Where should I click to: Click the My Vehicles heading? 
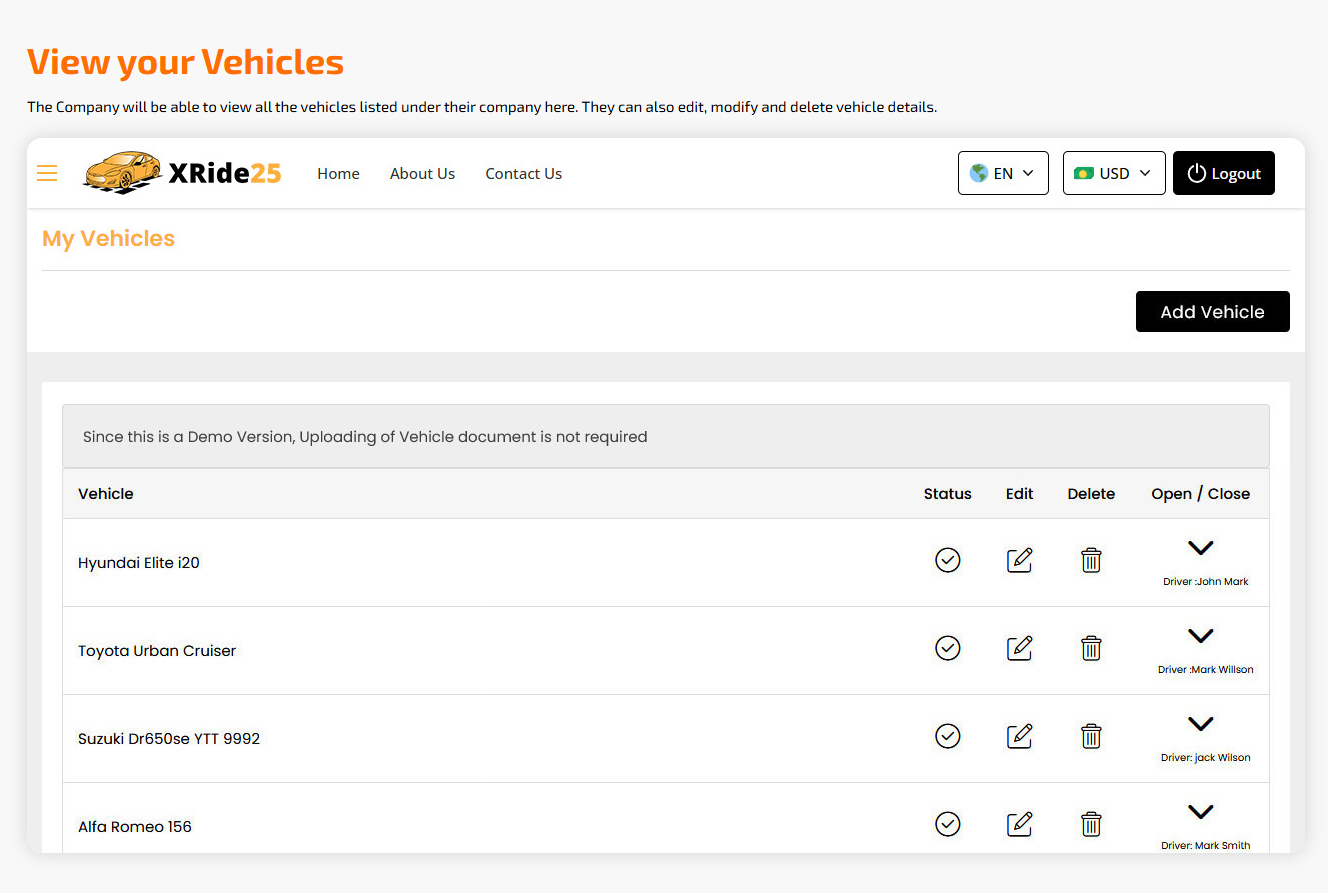(108, 238)
